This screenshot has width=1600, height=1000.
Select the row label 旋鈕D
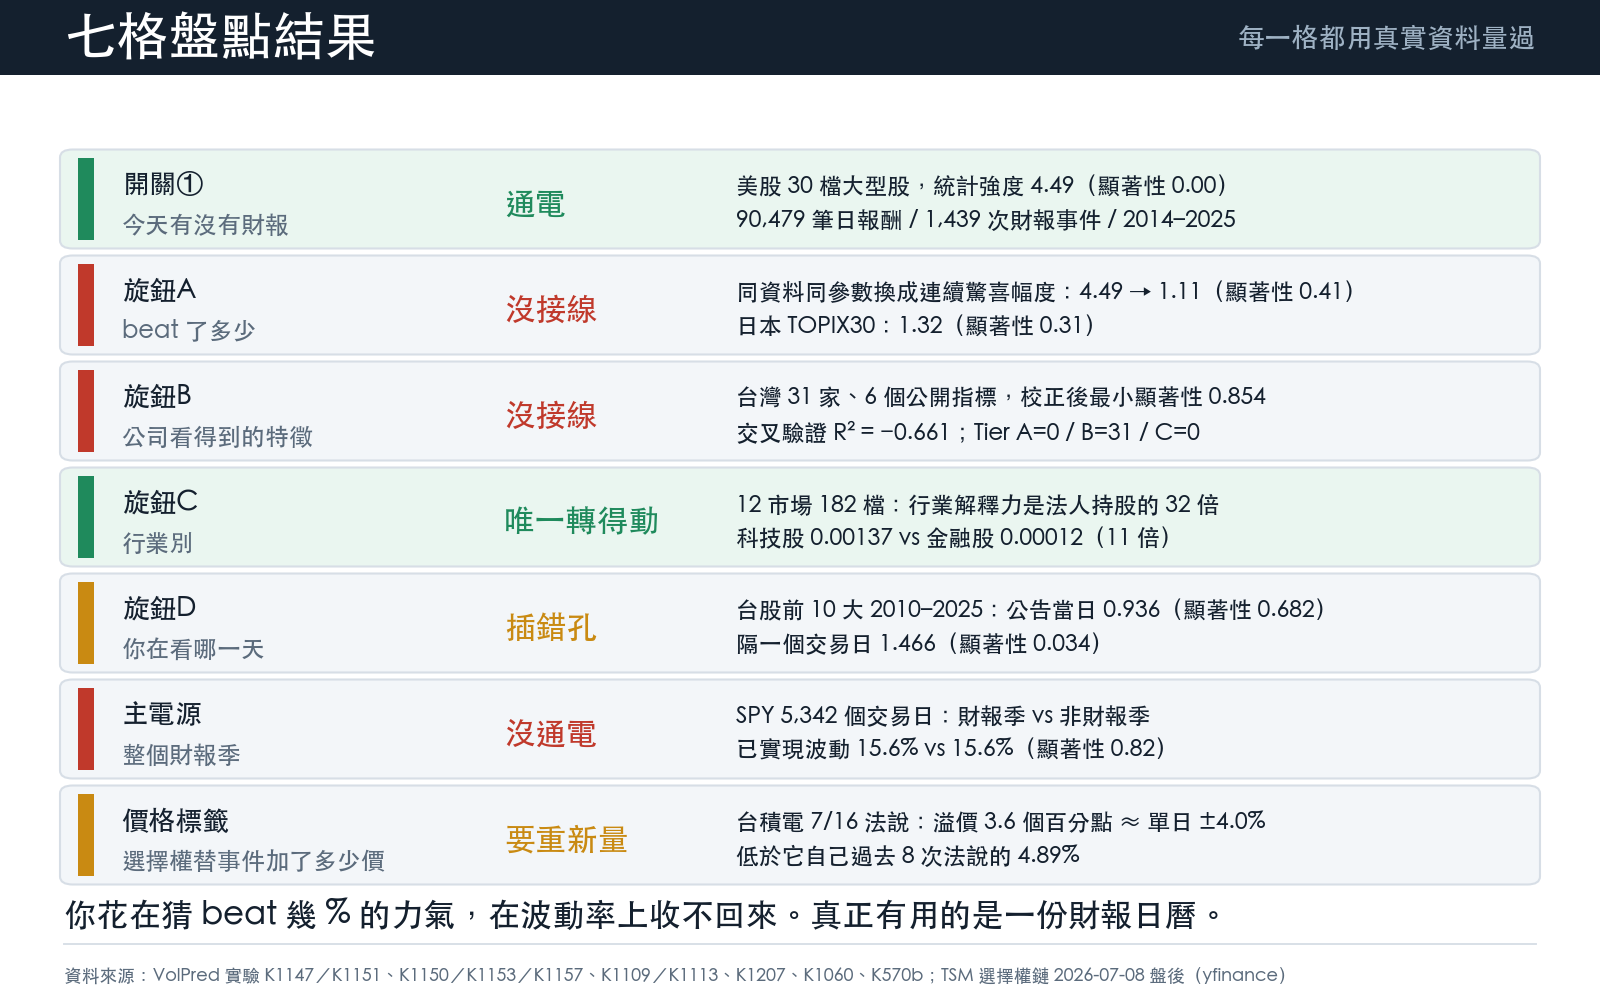[159, 608]
